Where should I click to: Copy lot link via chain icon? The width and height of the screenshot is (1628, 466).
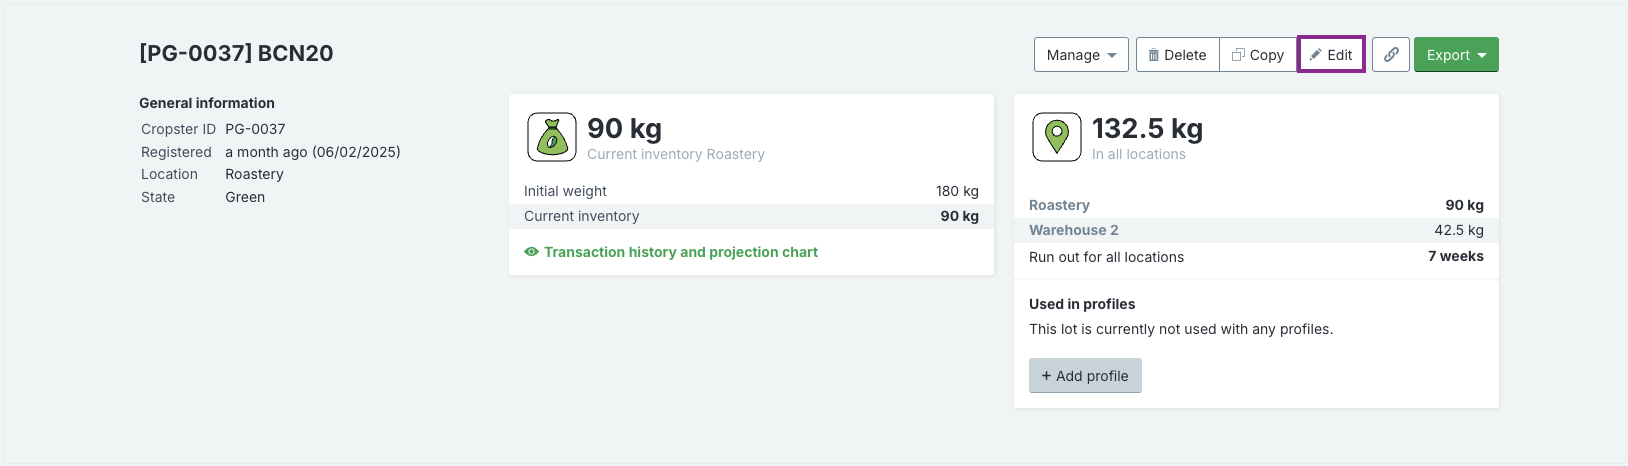(x=1391, y=55)
